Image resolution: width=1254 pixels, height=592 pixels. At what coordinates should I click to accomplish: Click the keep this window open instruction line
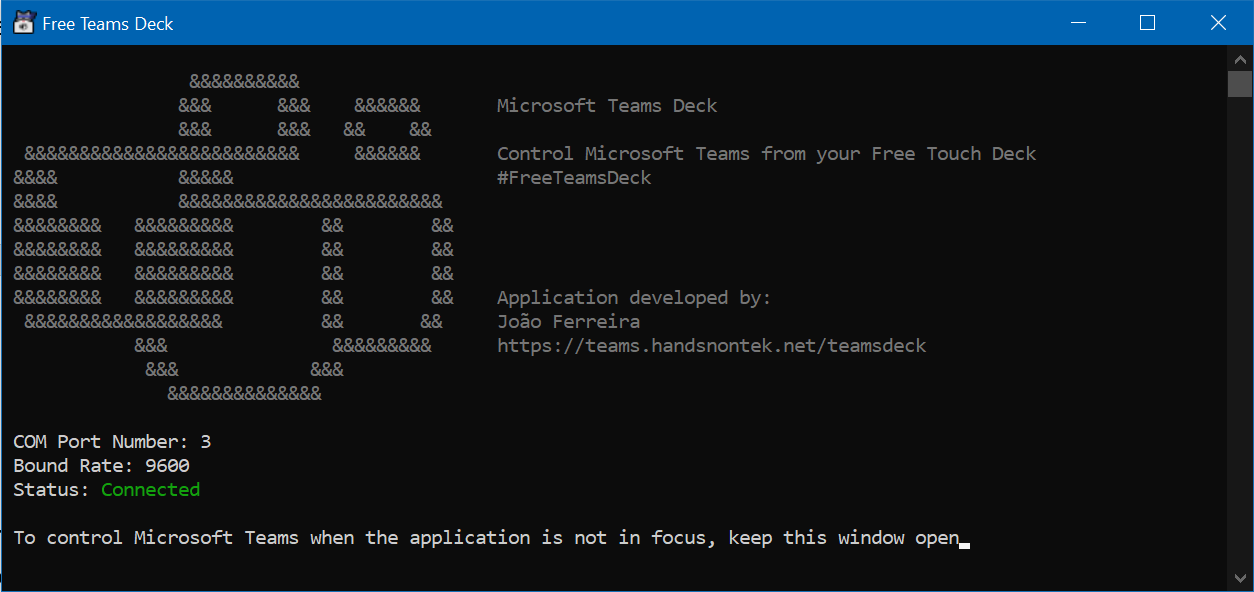click(480, 537)
